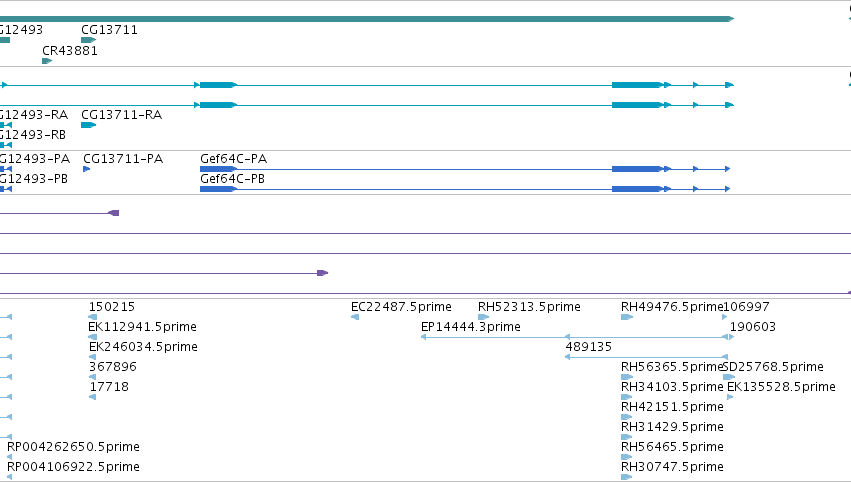Click the RH52313.5prime EST label
Viewport: 851px width, 482px height.
click(529, 307)
